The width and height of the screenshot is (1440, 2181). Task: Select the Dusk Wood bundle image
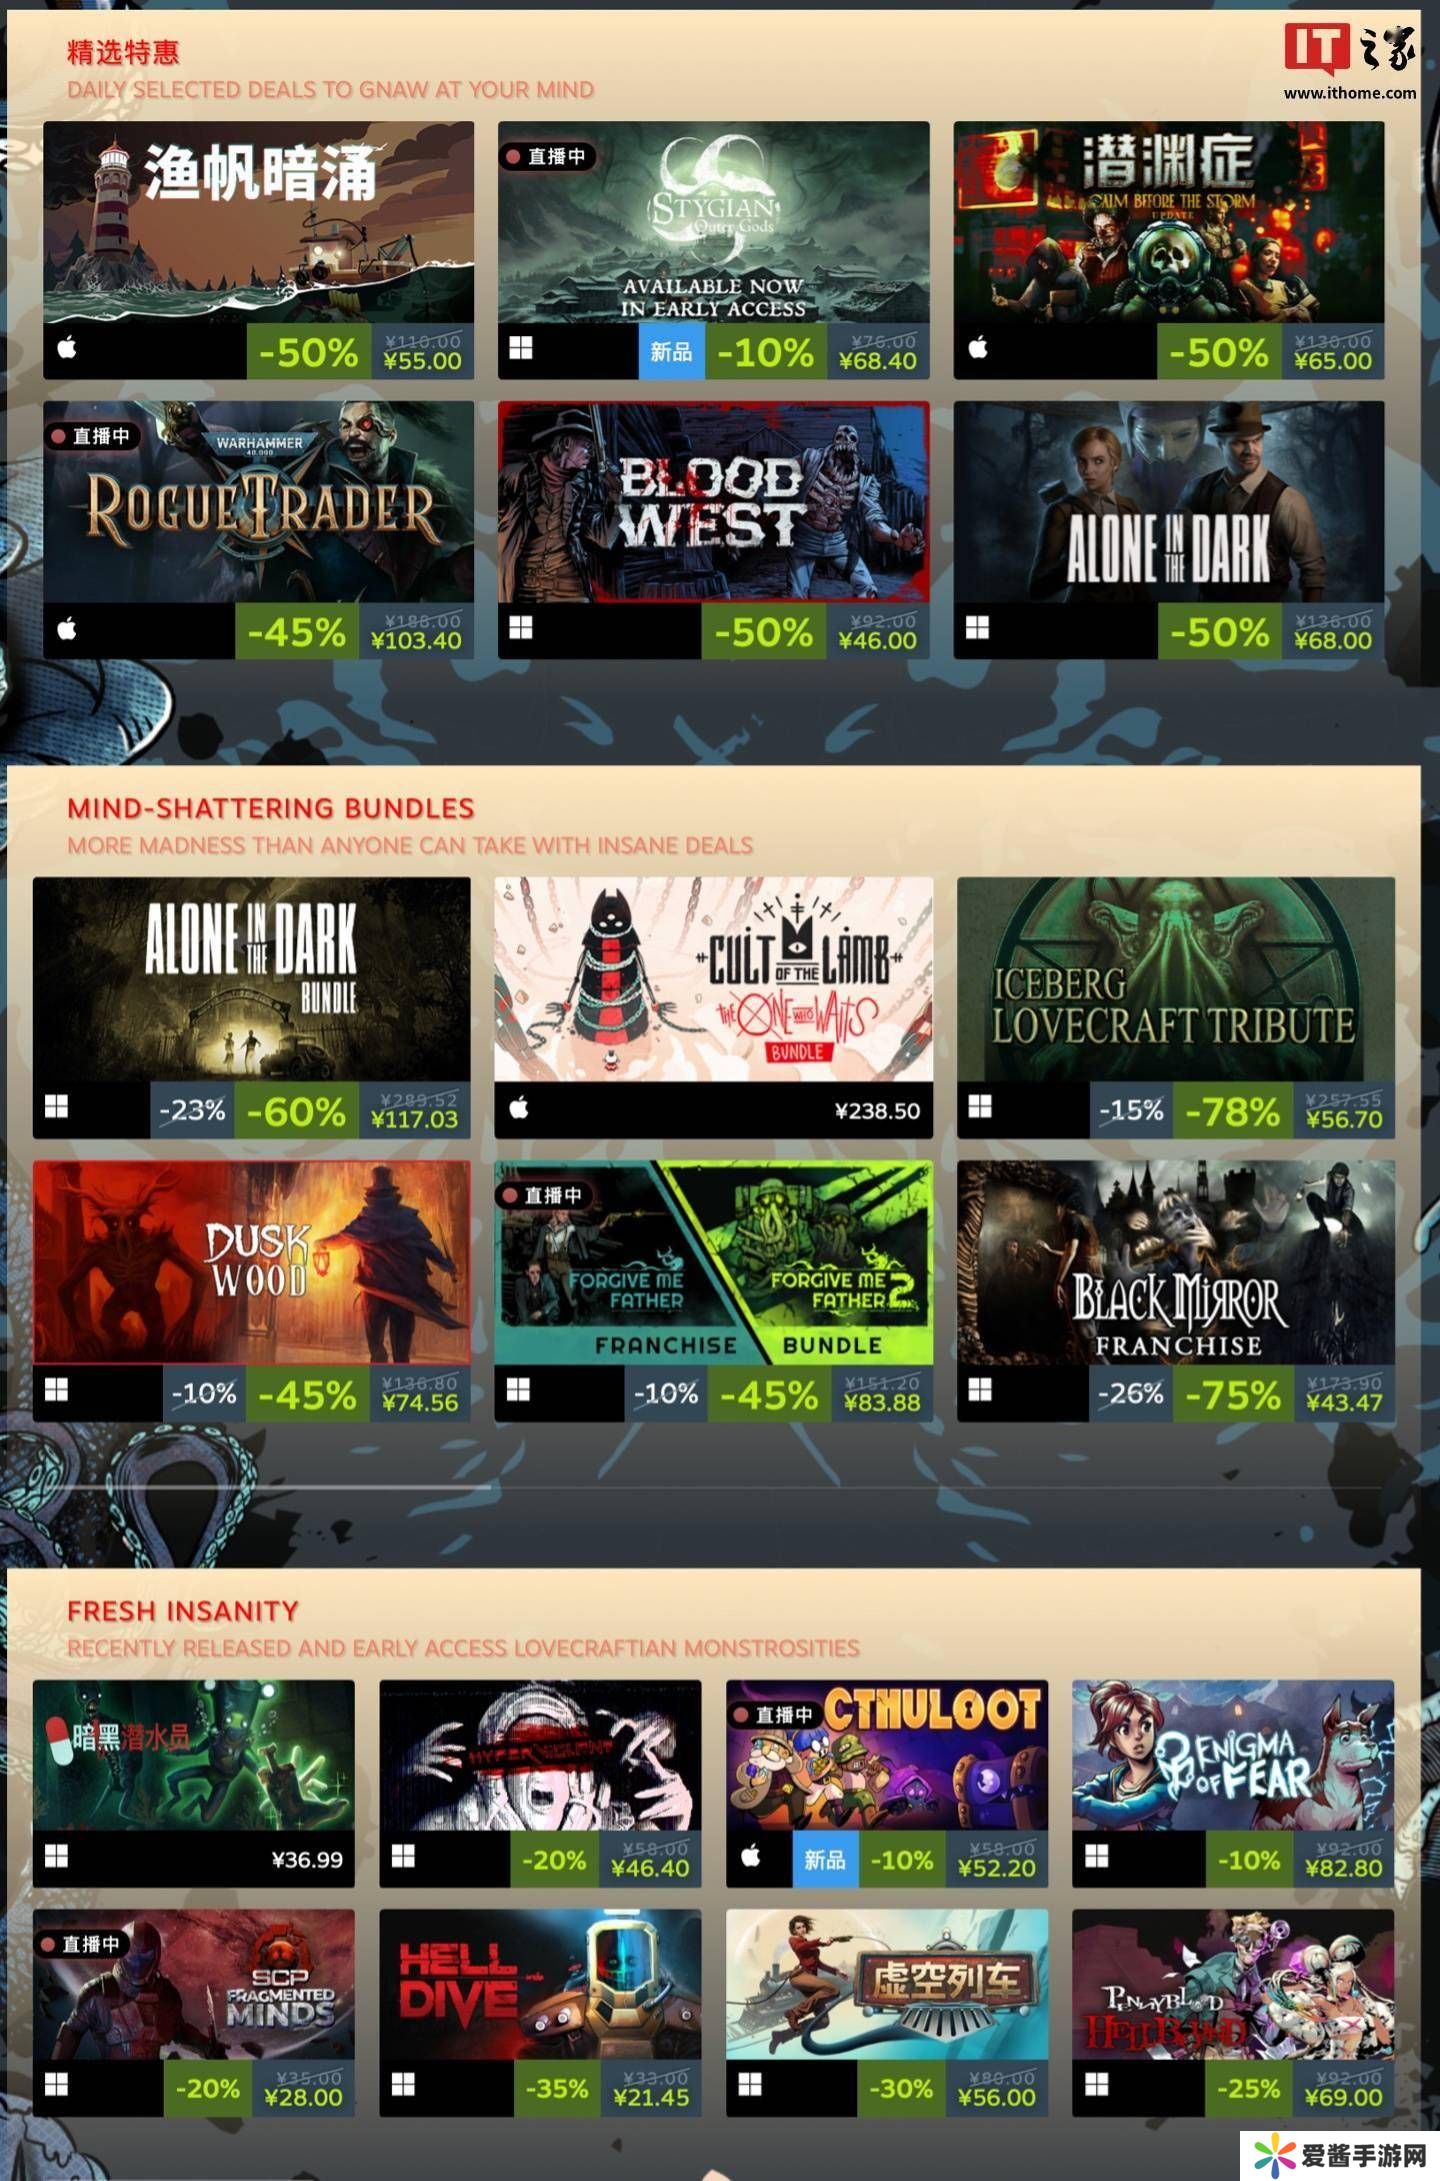click(252, 1262)
